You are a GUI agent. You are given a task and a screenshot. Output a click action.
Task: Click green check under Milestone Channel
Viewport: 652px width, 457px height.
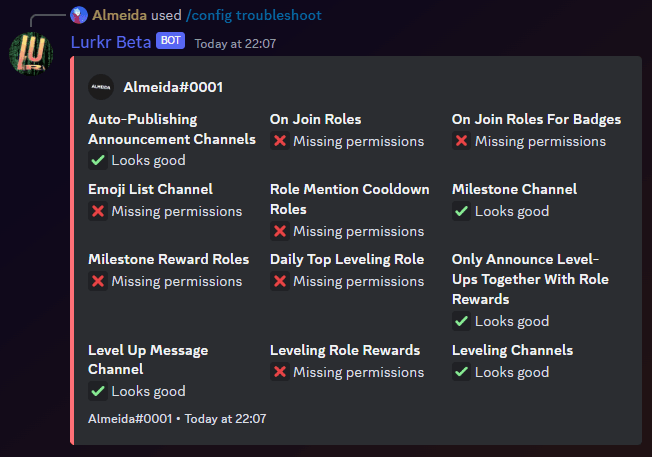click(x=461, y=211)
